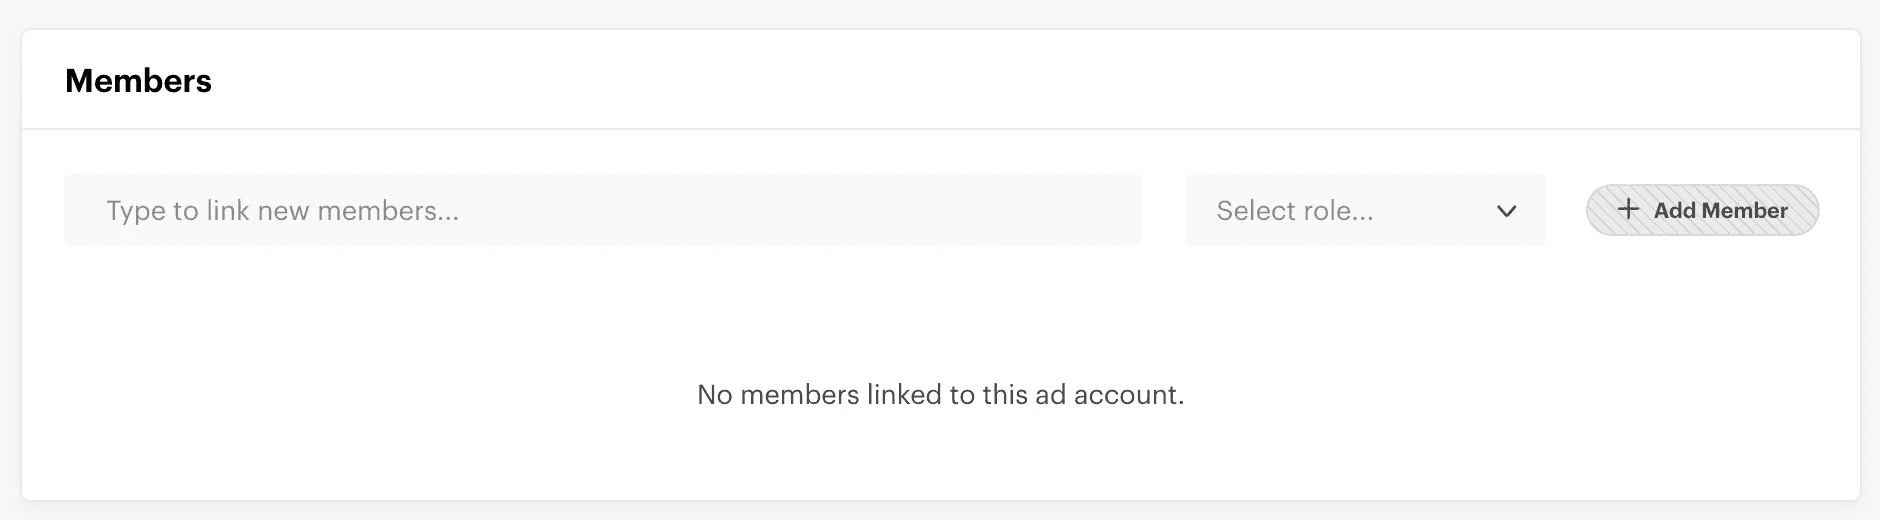Screen dimensions: 1880x520
Task: Click the 'Type to link new members...' placeholder
Action: (x=282, y=211)
